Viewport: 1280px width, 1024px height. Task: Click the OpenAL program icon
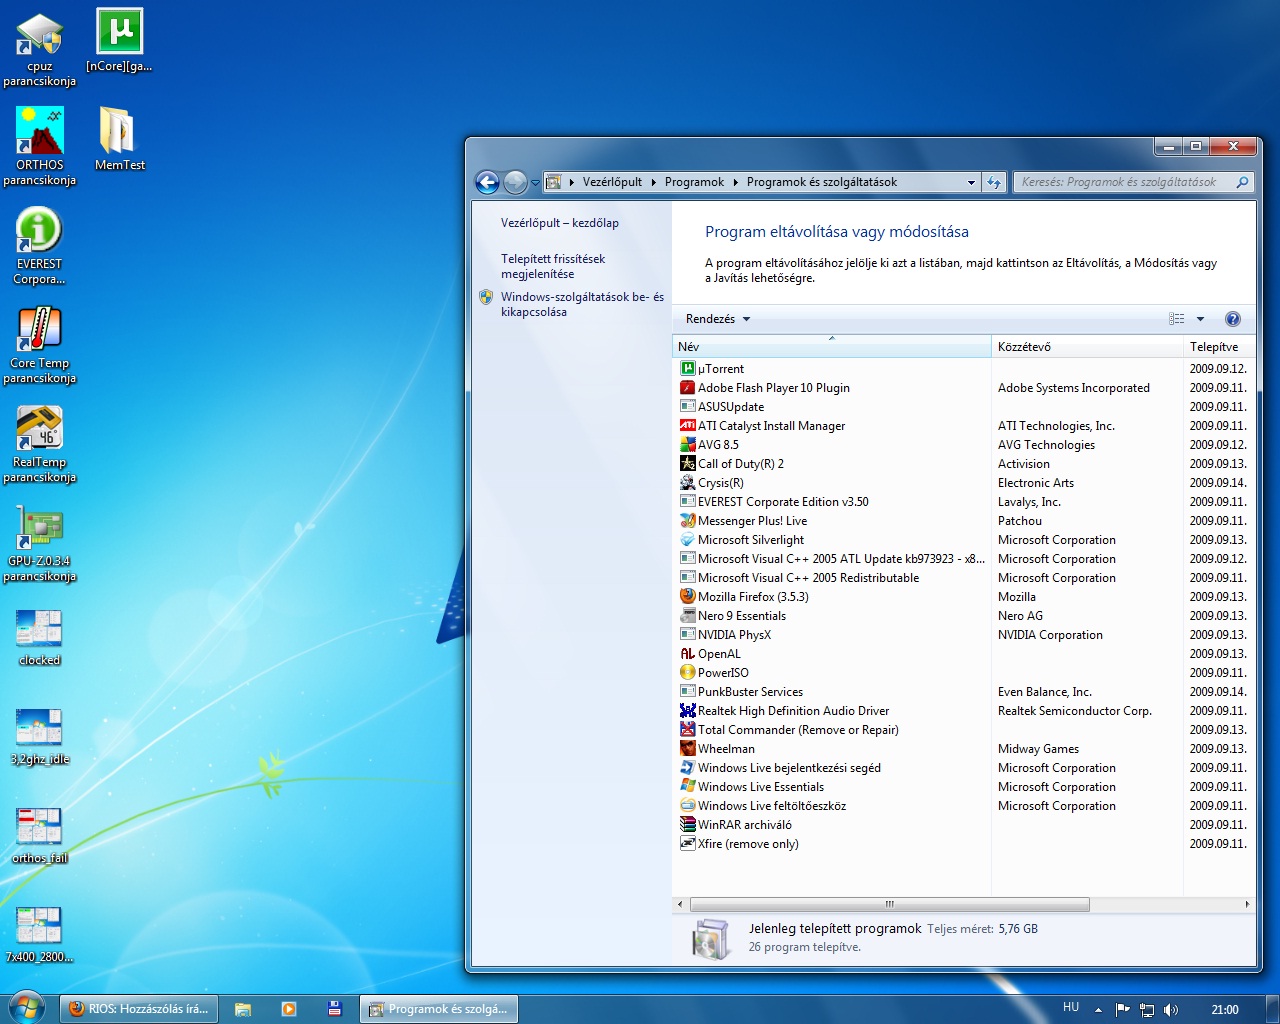tap(687, 653)
